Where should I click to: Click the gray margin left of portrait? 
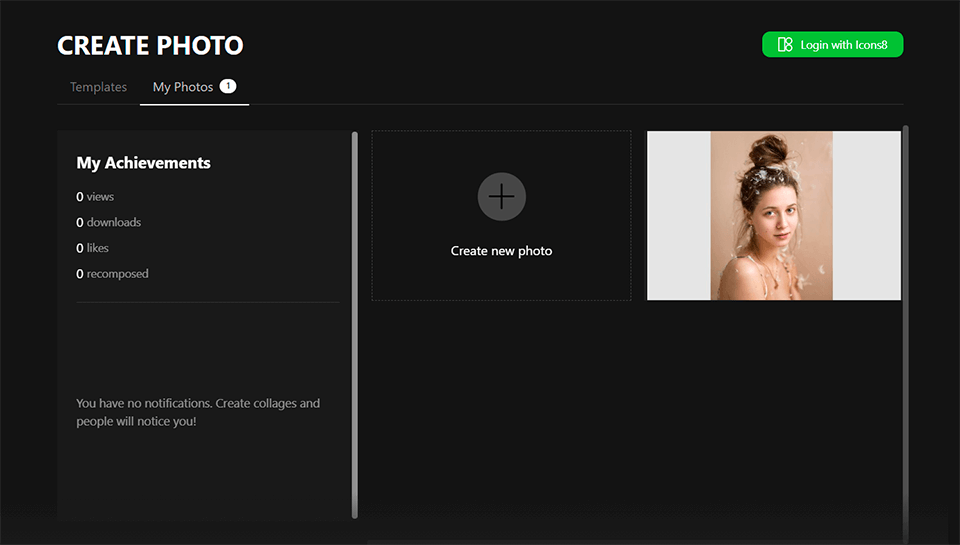[x=679, y=215]
